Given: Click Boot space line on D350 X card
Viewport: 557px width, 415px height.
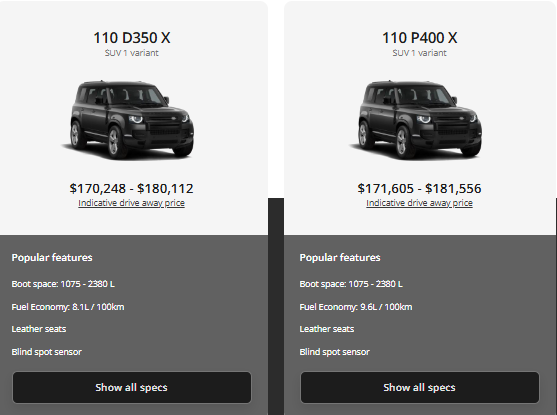Looking at the screenshot, I should coord(63,284).
